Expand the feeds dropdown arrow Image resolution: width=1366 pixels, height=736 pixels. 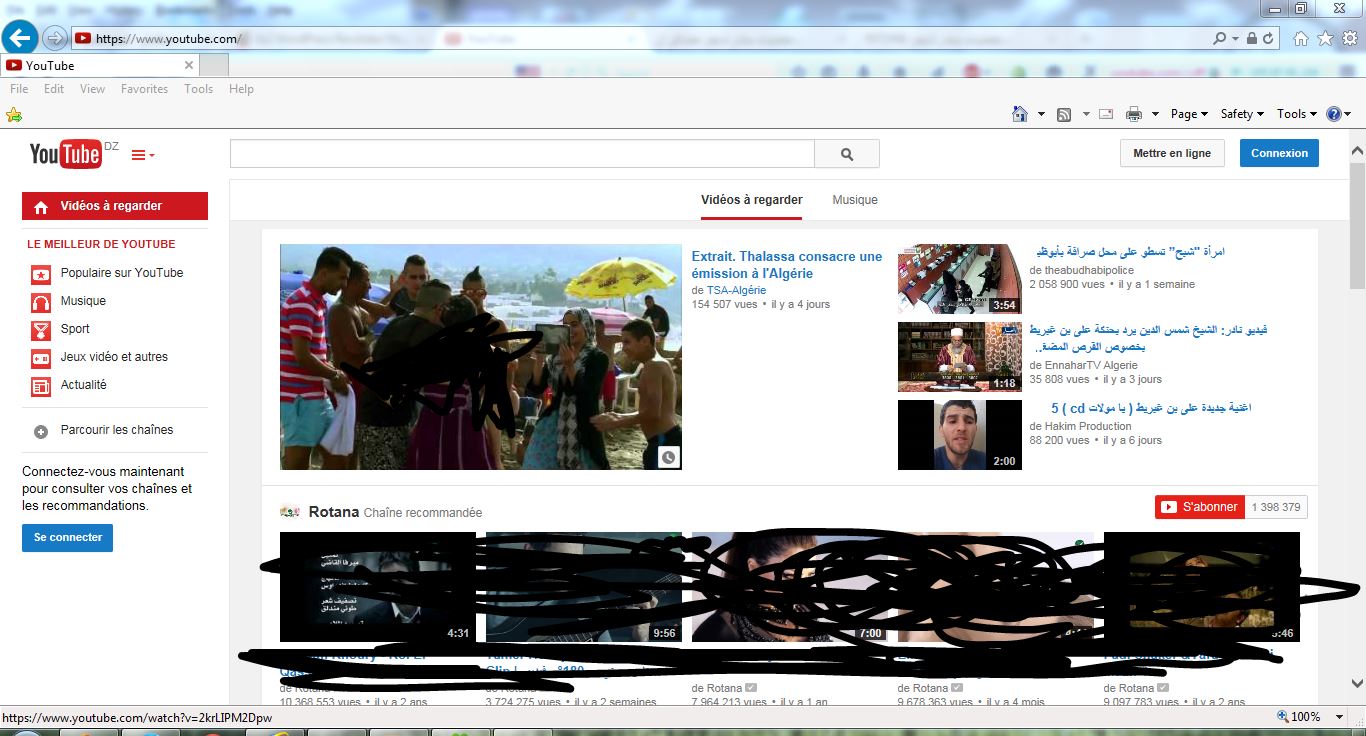click(x=1086, y=114)
